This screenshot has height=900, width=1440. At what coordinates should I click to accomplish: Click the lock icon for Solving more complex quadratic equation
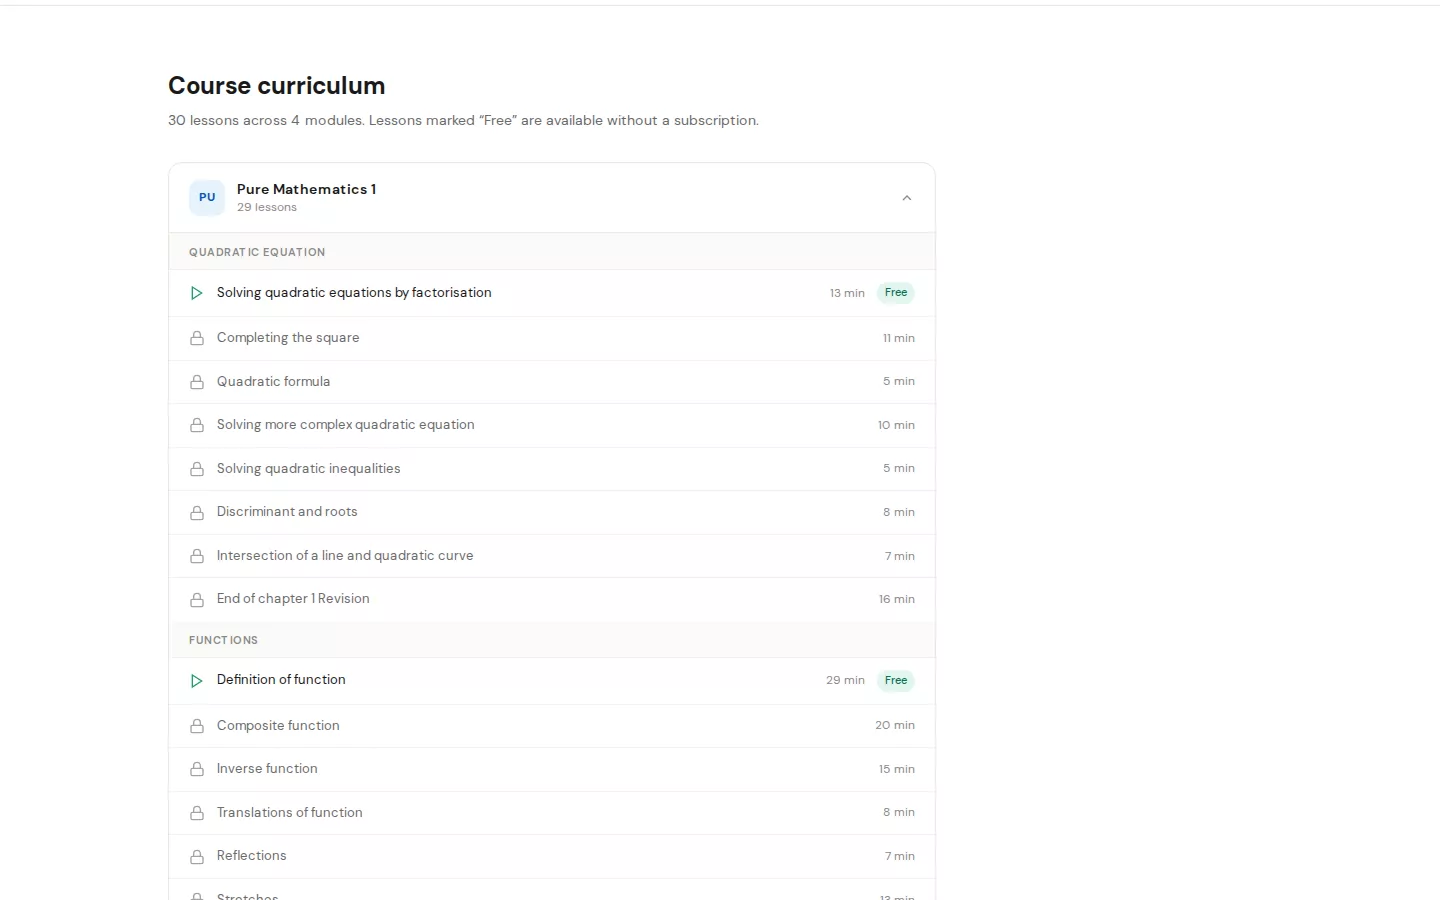coord(197,425)
